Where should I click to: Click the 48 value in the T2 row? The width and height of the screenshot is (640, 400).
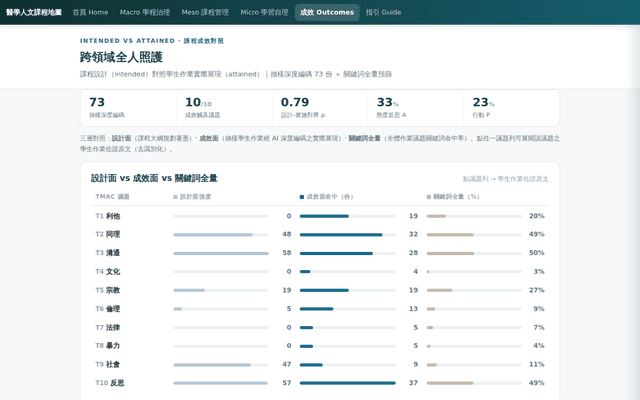tap(287, 234)
